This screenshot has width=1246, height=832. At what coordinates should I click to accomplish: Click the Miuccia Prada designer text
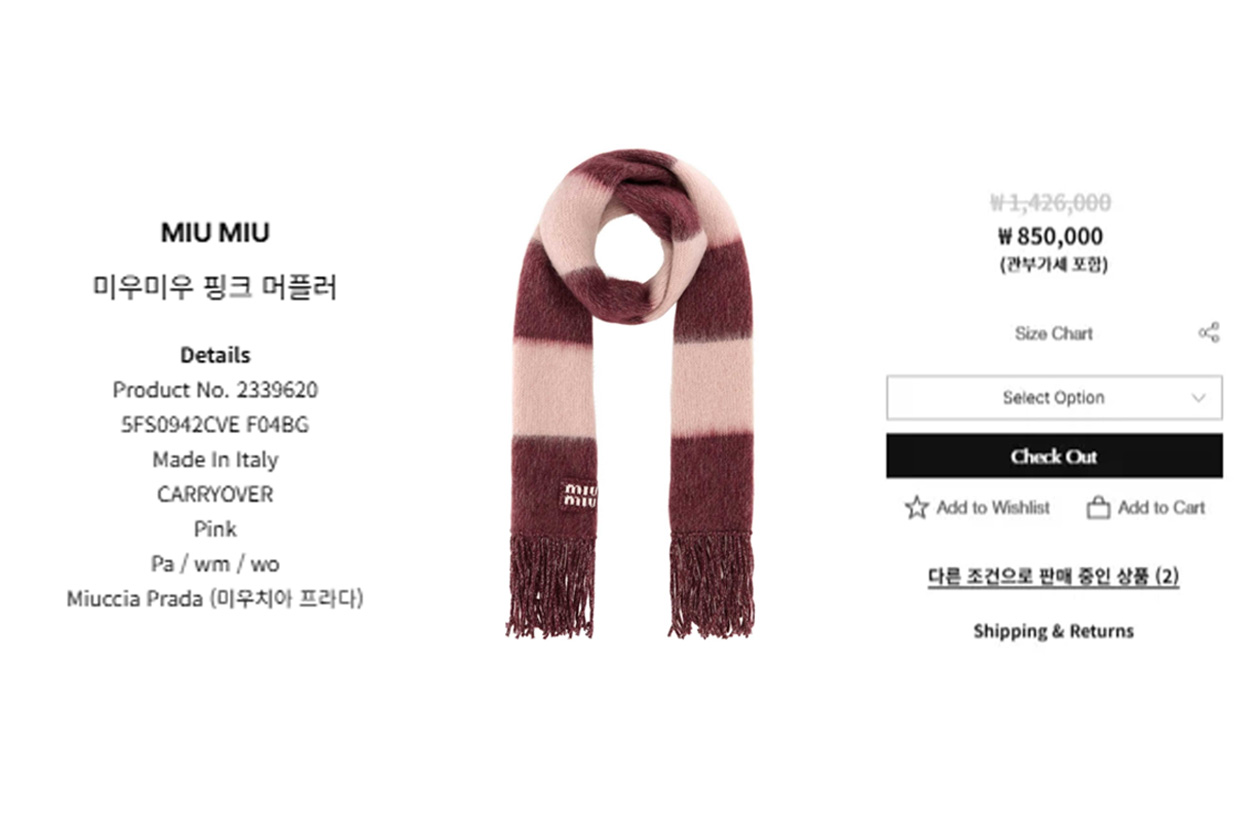point(215,599)
